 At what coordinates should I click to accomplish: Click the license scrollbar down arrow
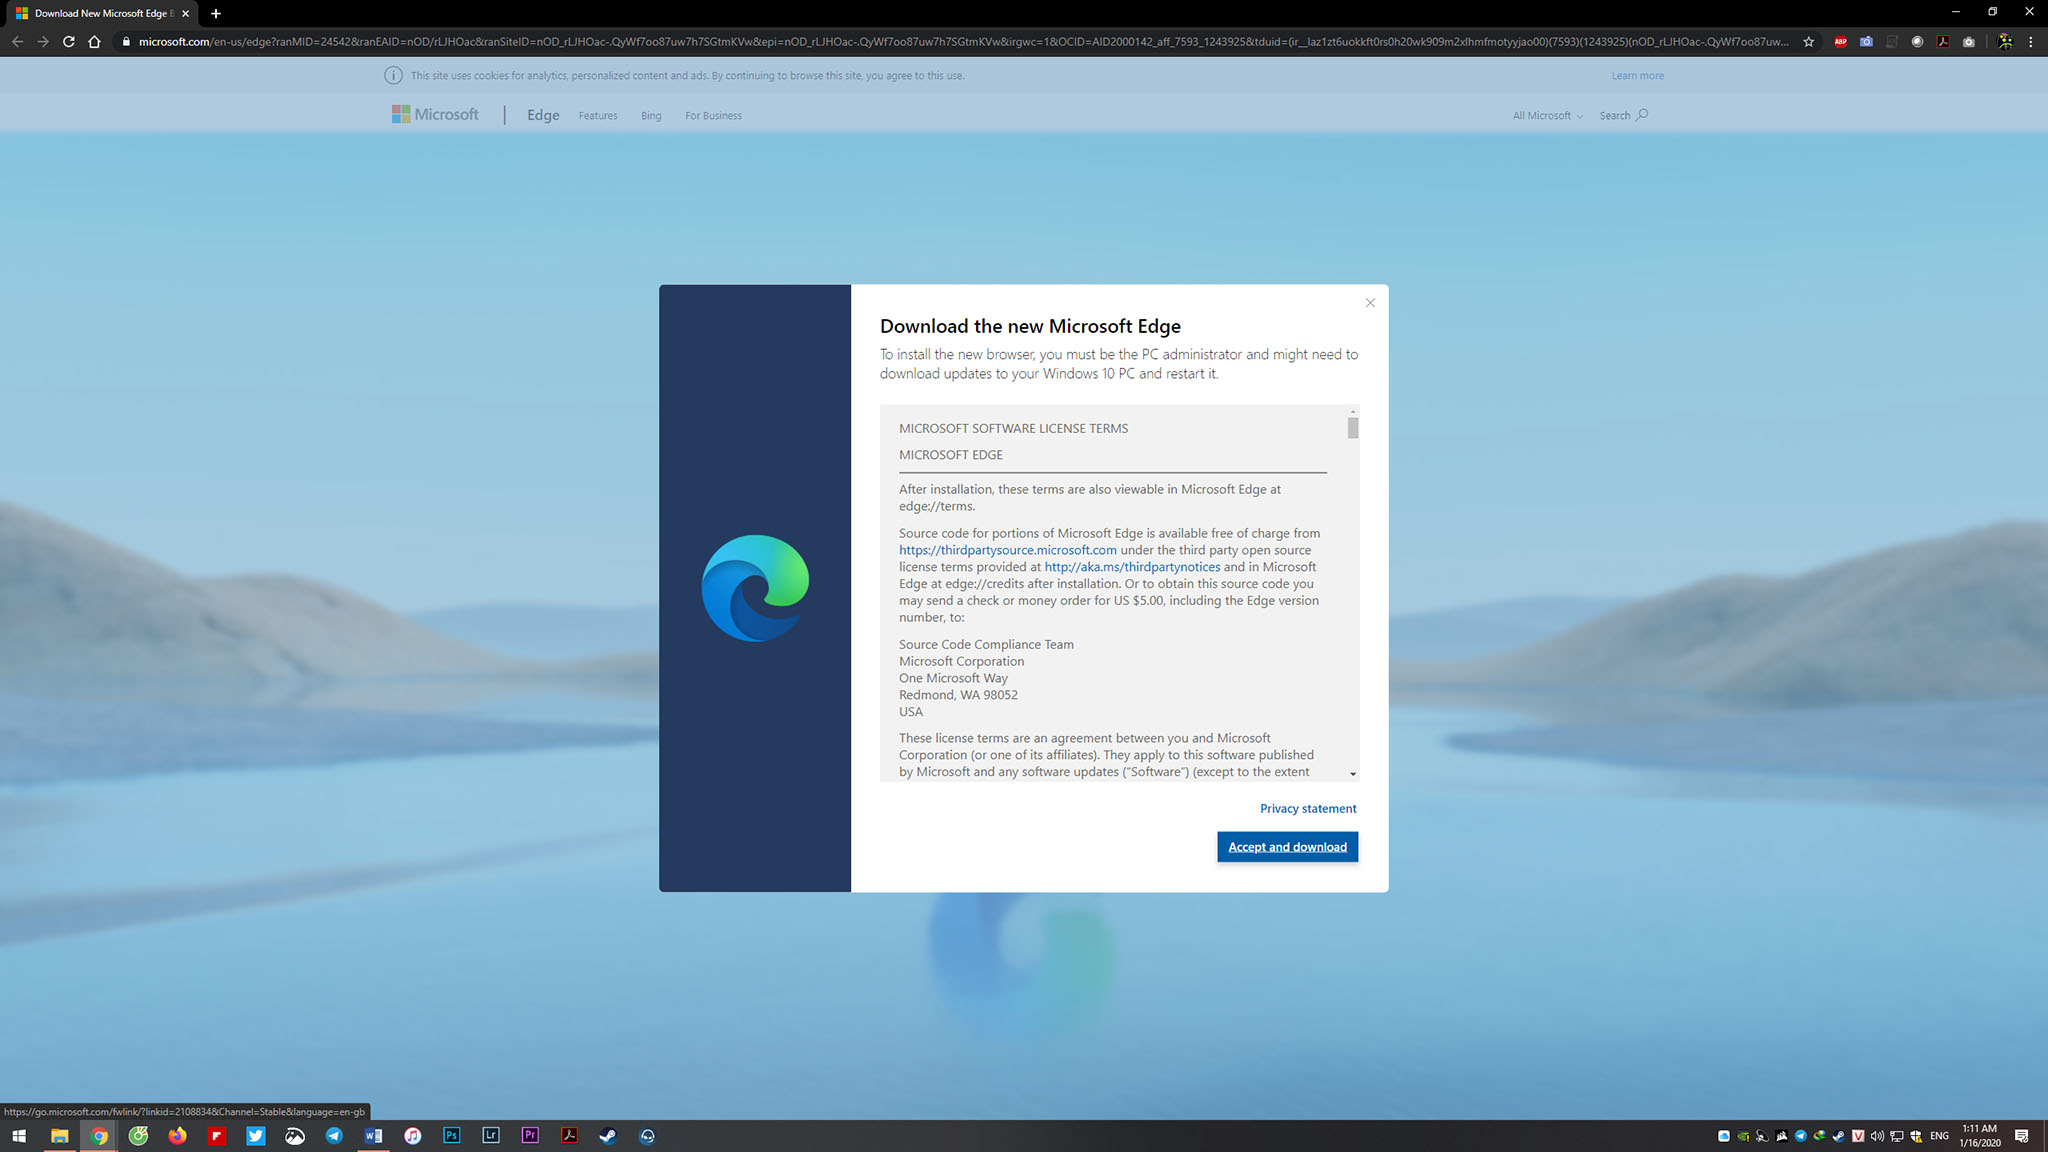1353,774
